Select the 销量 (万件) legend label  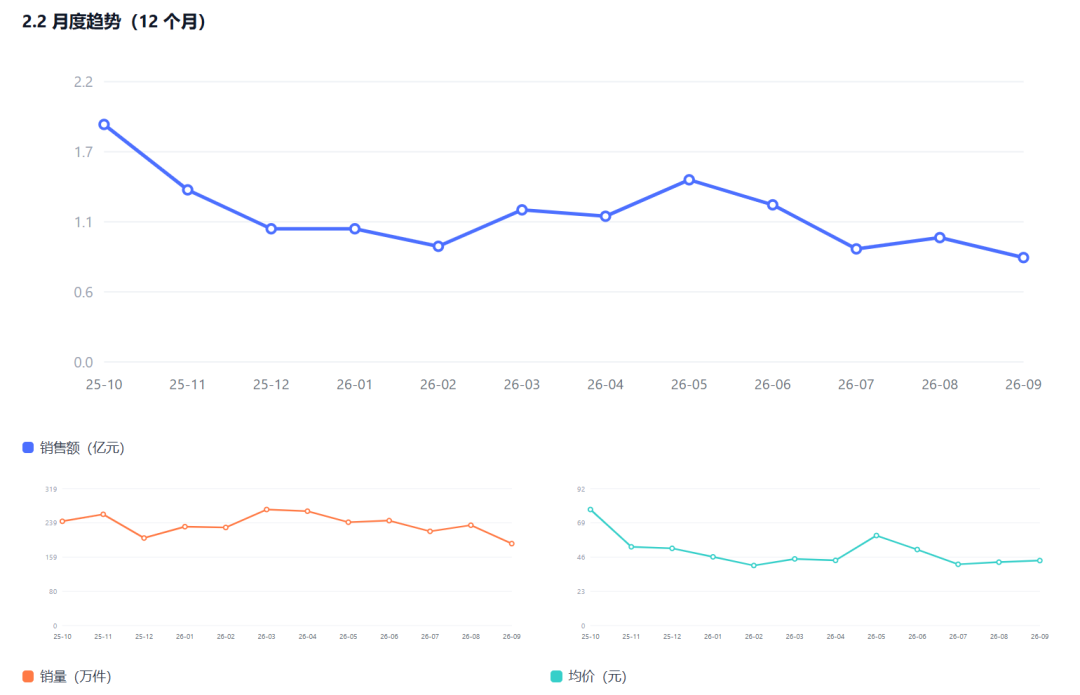point(75,676)
